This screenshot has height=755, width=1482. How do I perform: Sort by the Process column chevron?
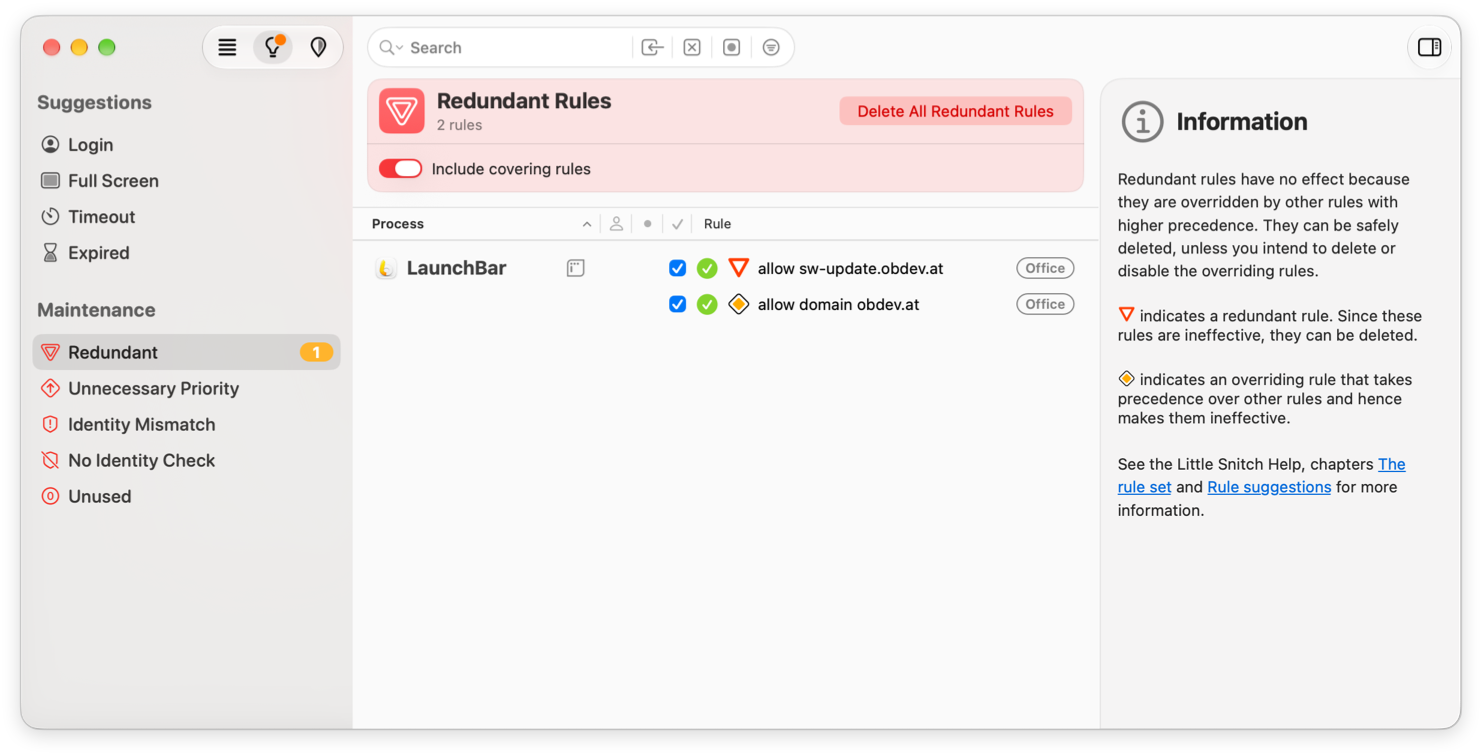click(587, 224)
